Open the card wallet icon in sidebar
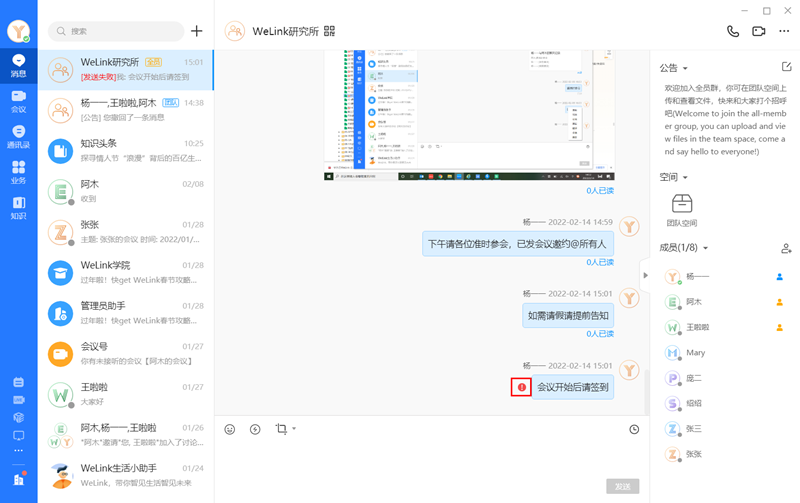Image resolution: width=800 pixels, height=503 pixels. (x=18, y=400)
